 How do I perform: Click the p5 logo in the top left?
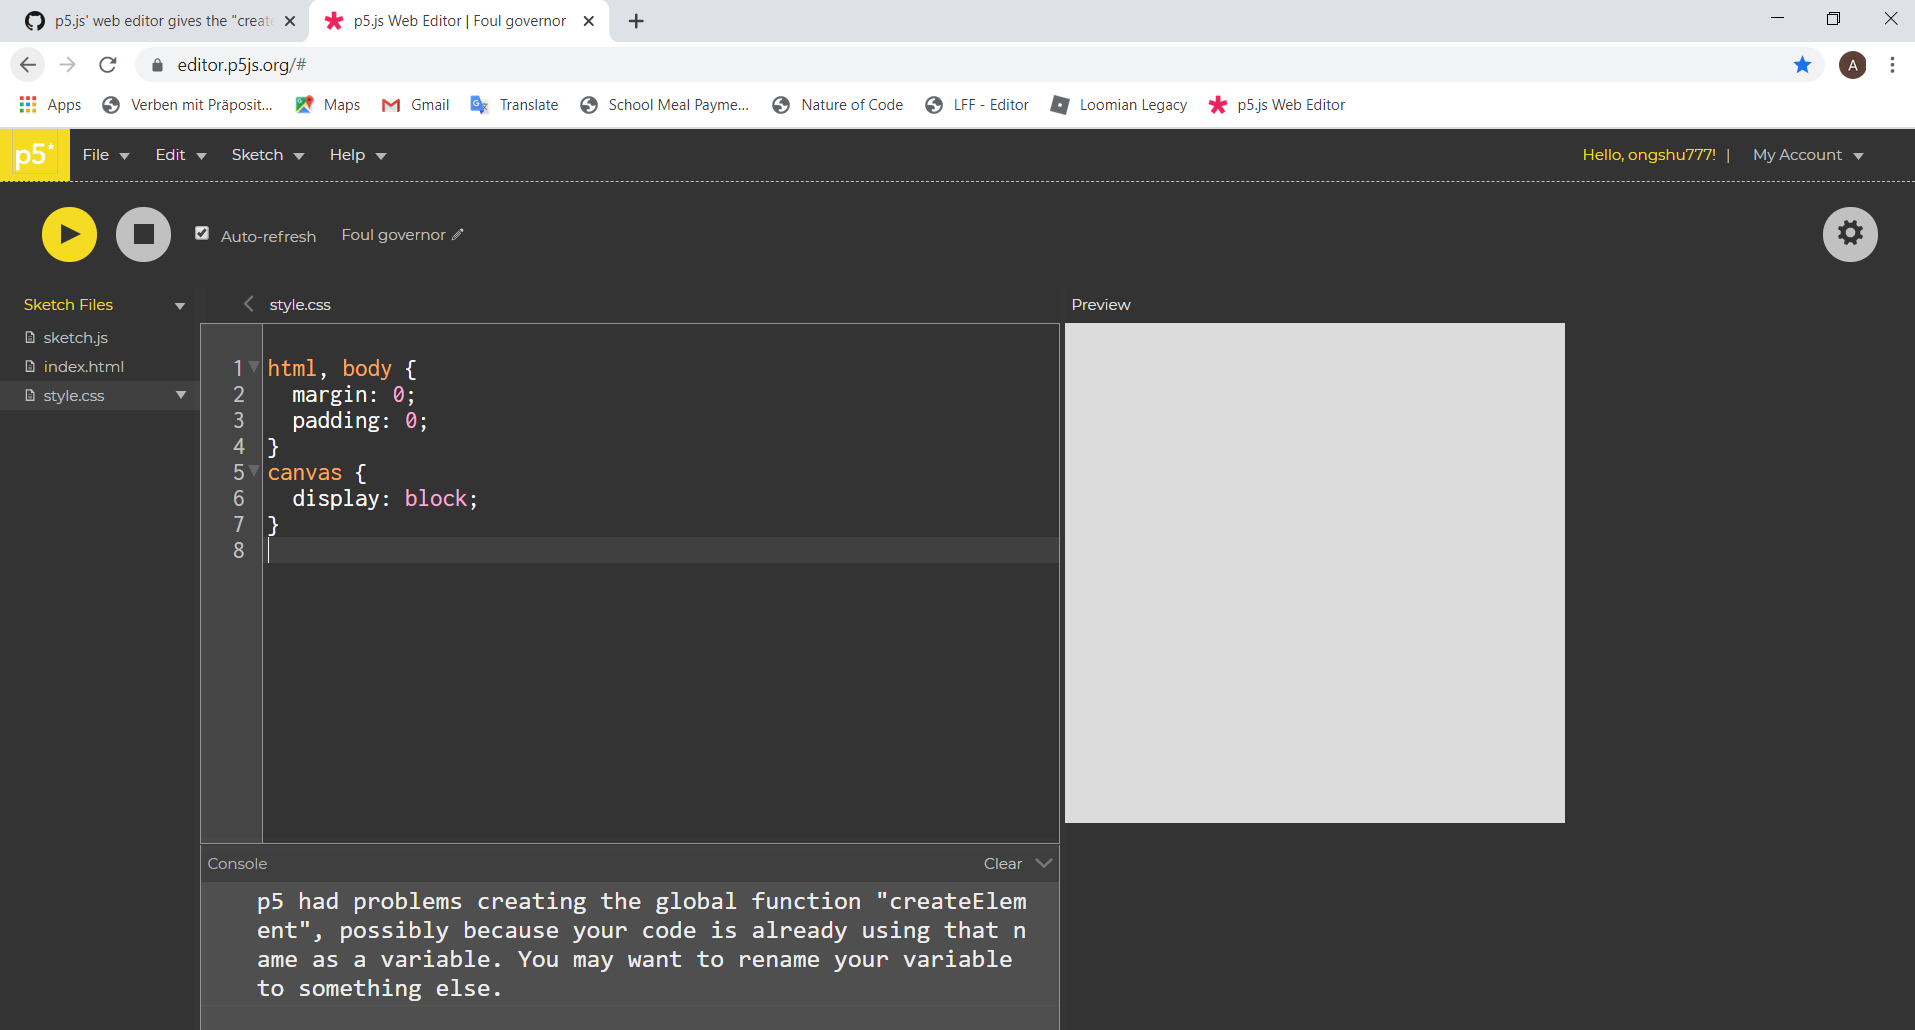point(34,154)
